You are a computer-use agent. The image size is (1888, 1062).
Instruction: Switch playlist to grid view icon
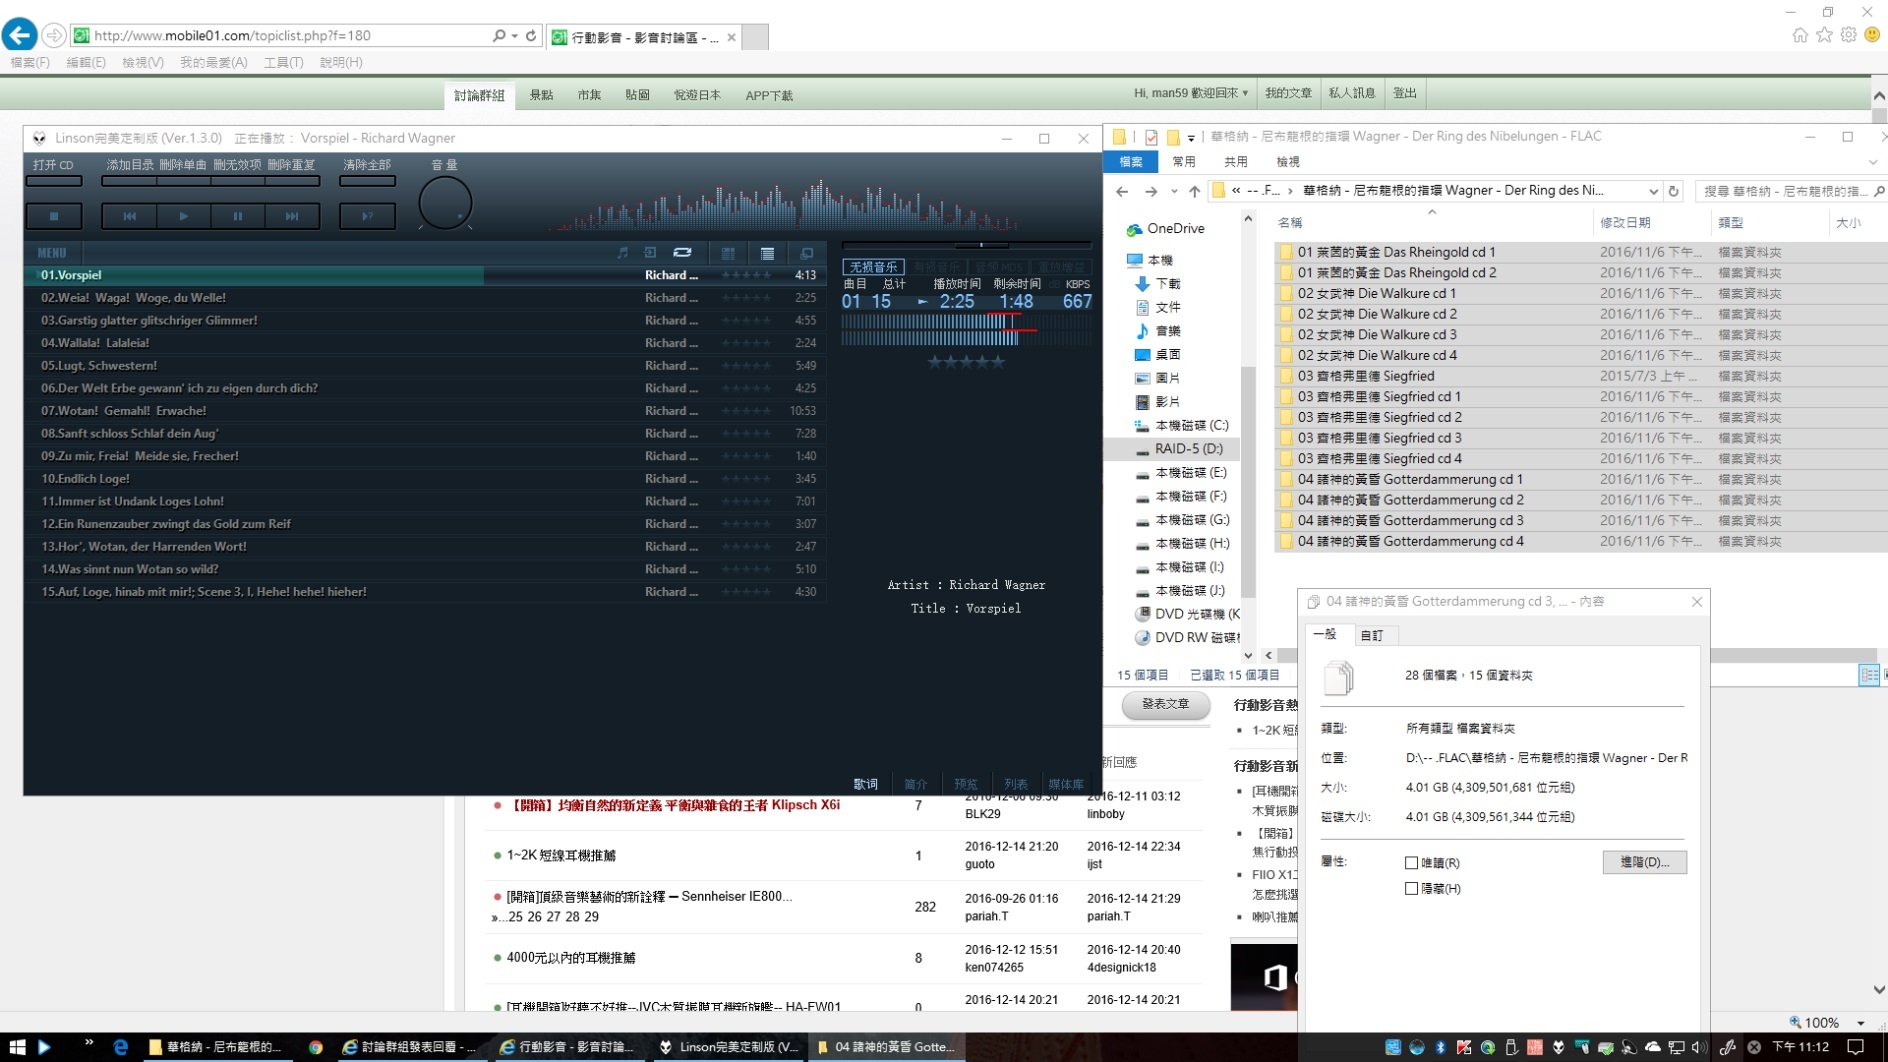[728, 253]
